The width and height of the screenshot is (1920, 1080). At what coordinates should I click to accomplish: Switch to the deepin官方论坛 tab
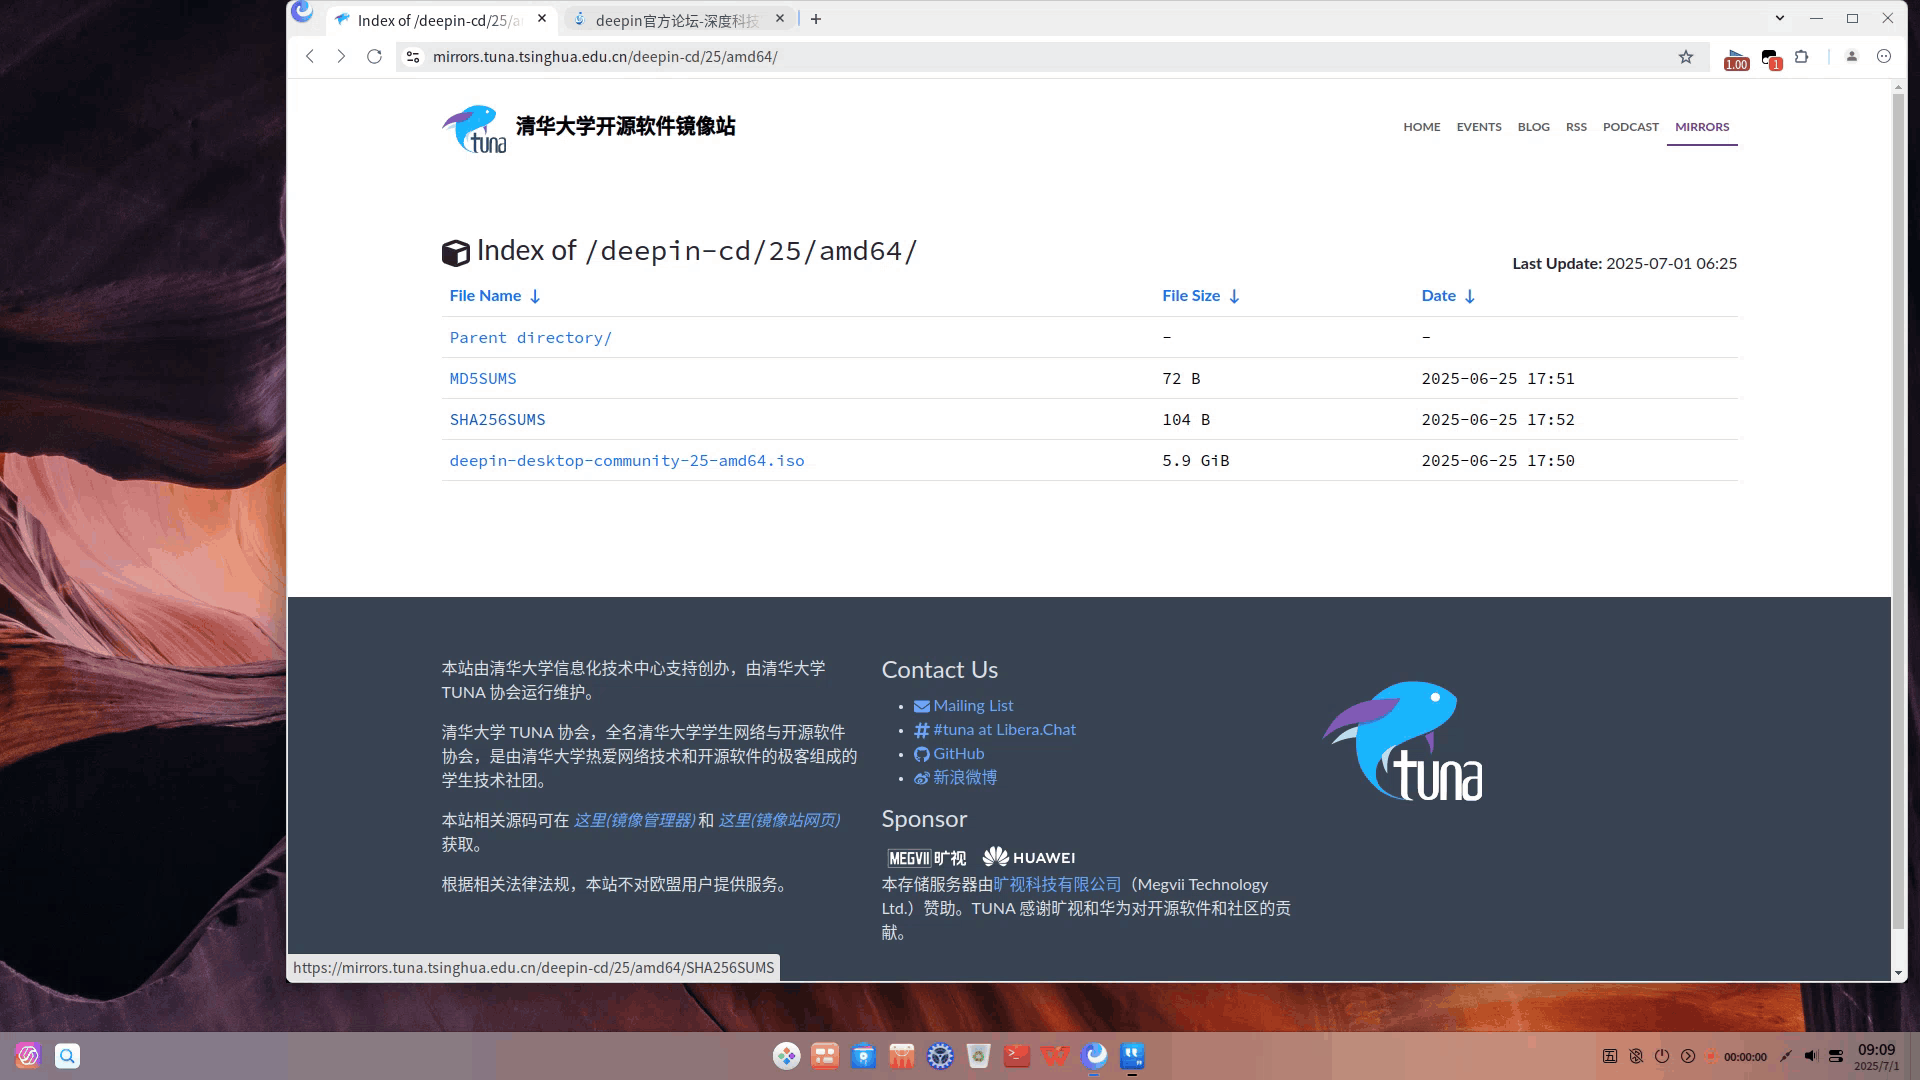pyautogui.click(x=677, y=20)
